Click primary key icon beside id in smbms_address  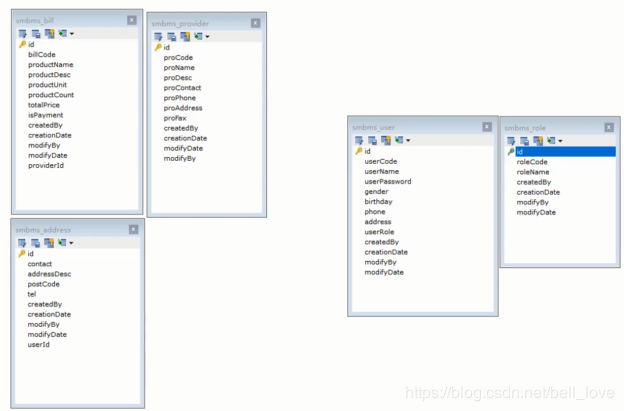22,254
